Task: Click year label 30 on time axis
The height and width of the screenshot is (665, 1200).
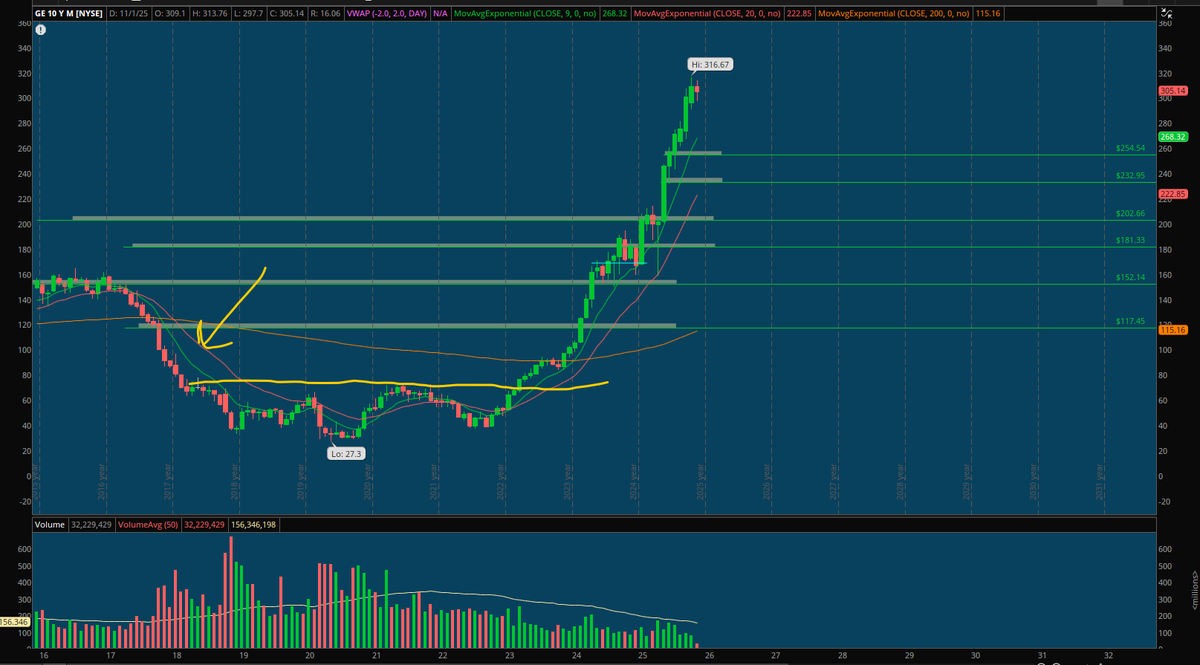Action: pos(975,655)
